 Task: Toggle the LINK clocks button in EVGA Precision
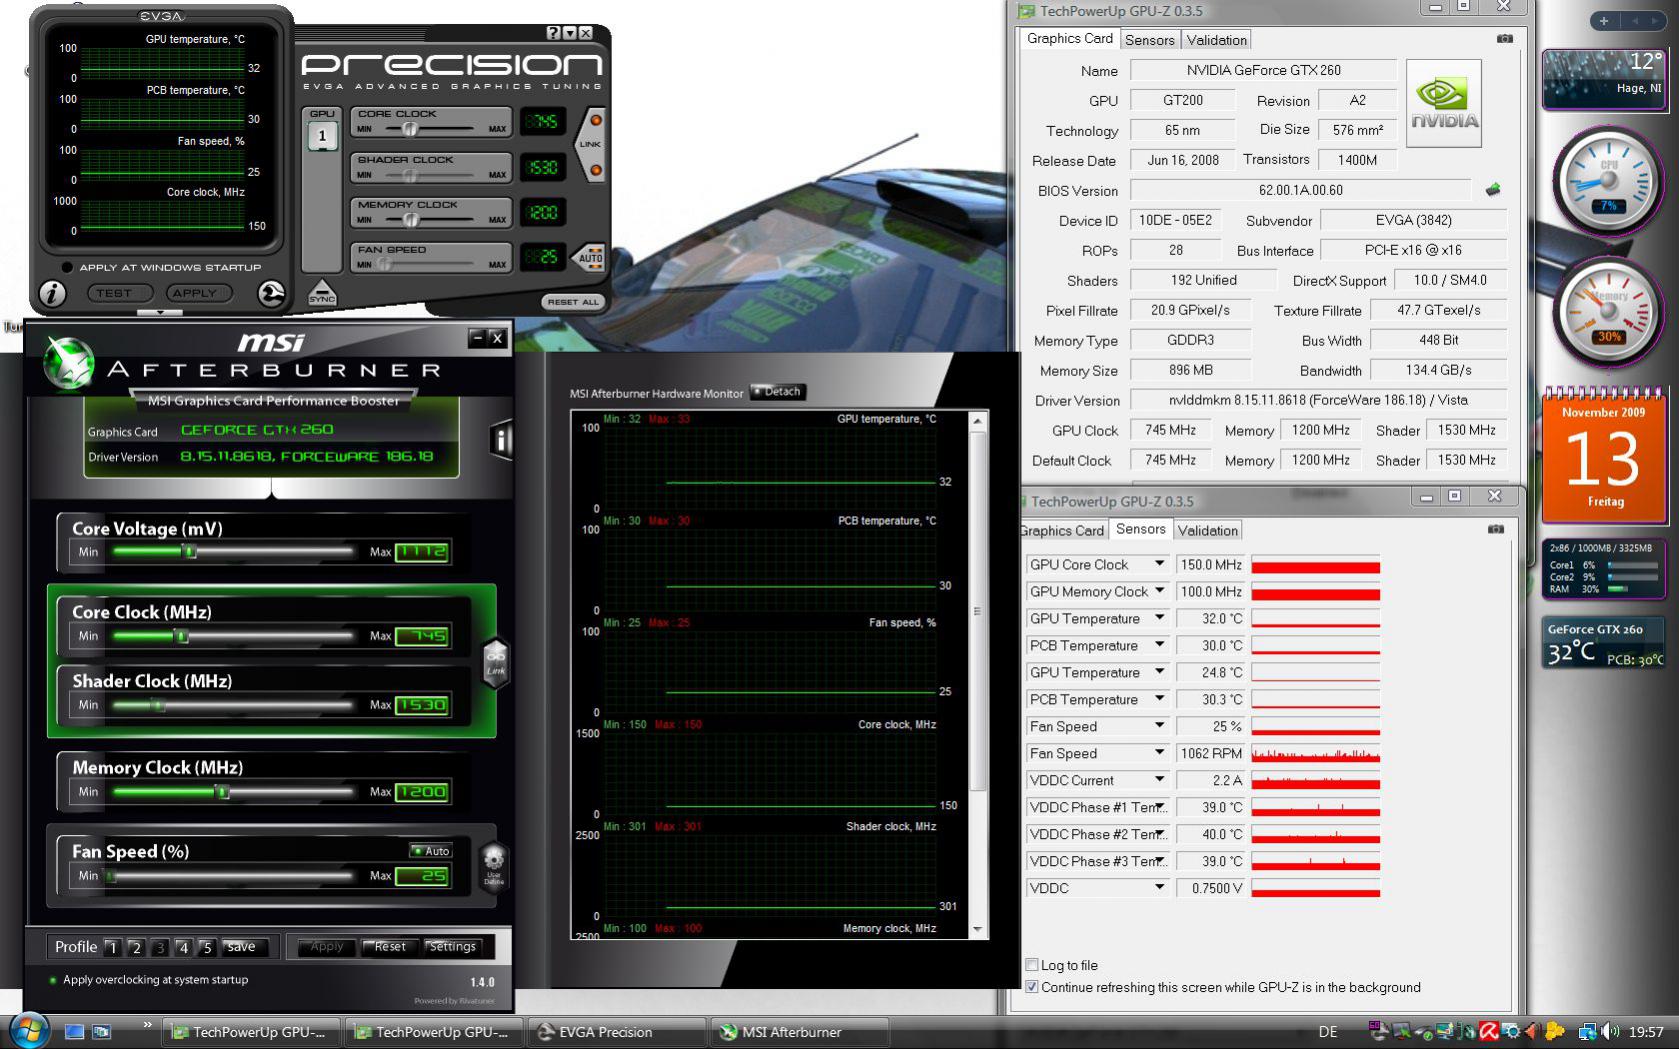tap(590, 145)
